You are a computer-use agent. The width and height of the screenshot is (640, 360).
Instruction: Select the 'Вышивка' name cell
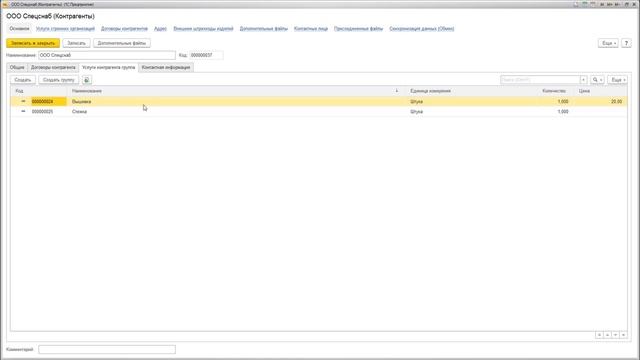(x=82, y=102)
